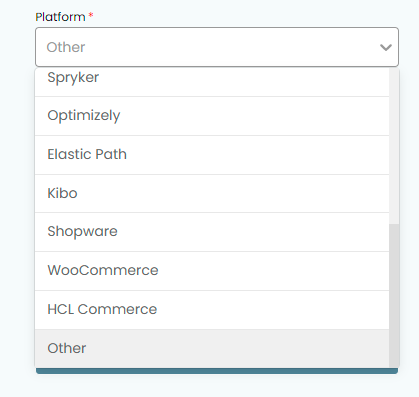Click the Platform dropdown chevron arrow
The height and width of the screenshot is (397, 419).
(386, 47)
